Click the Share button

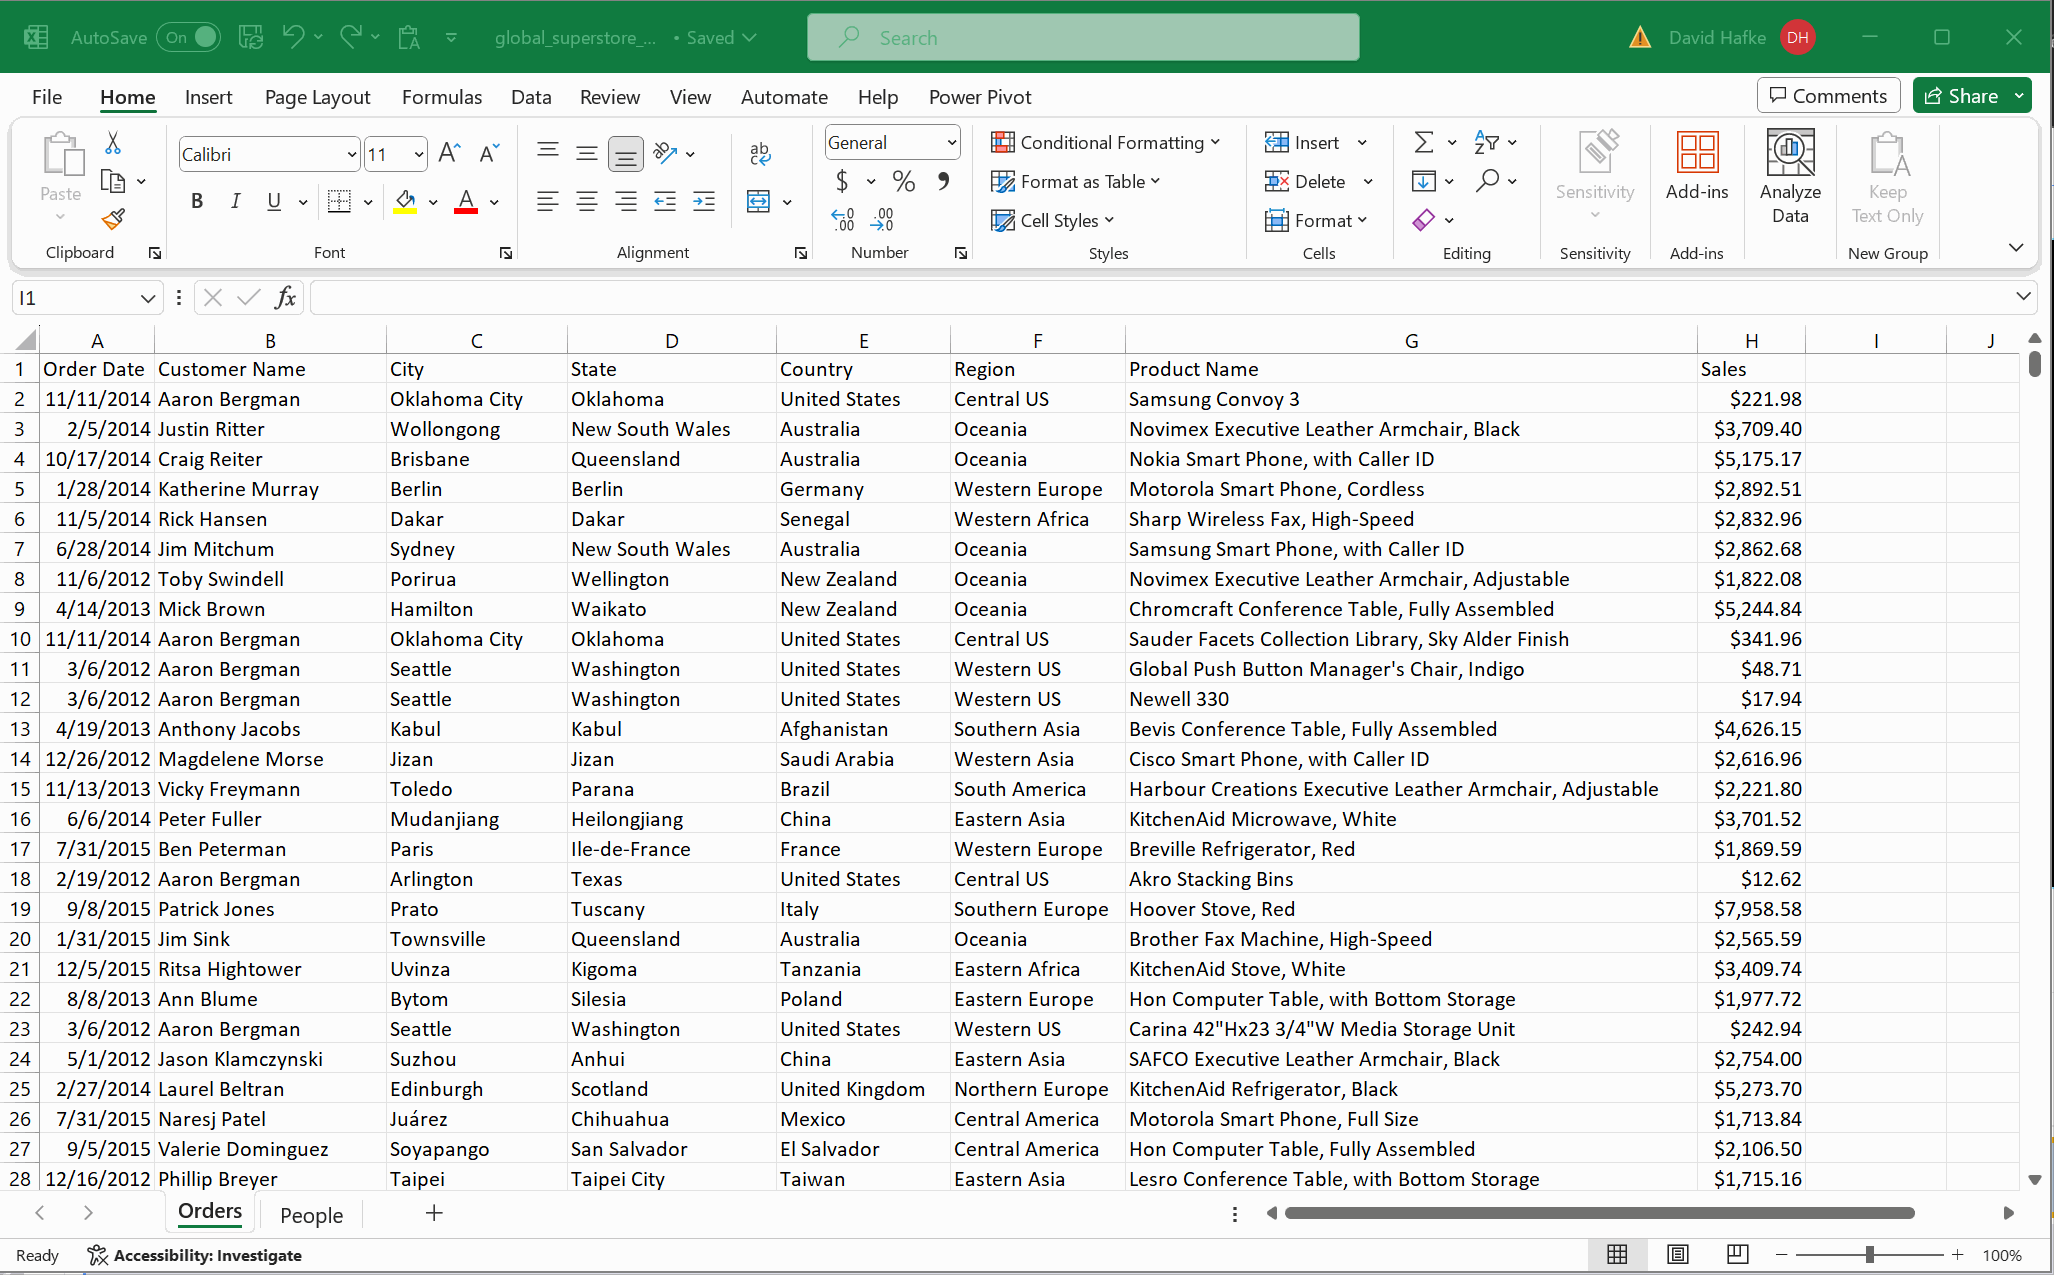[1961, 96]
